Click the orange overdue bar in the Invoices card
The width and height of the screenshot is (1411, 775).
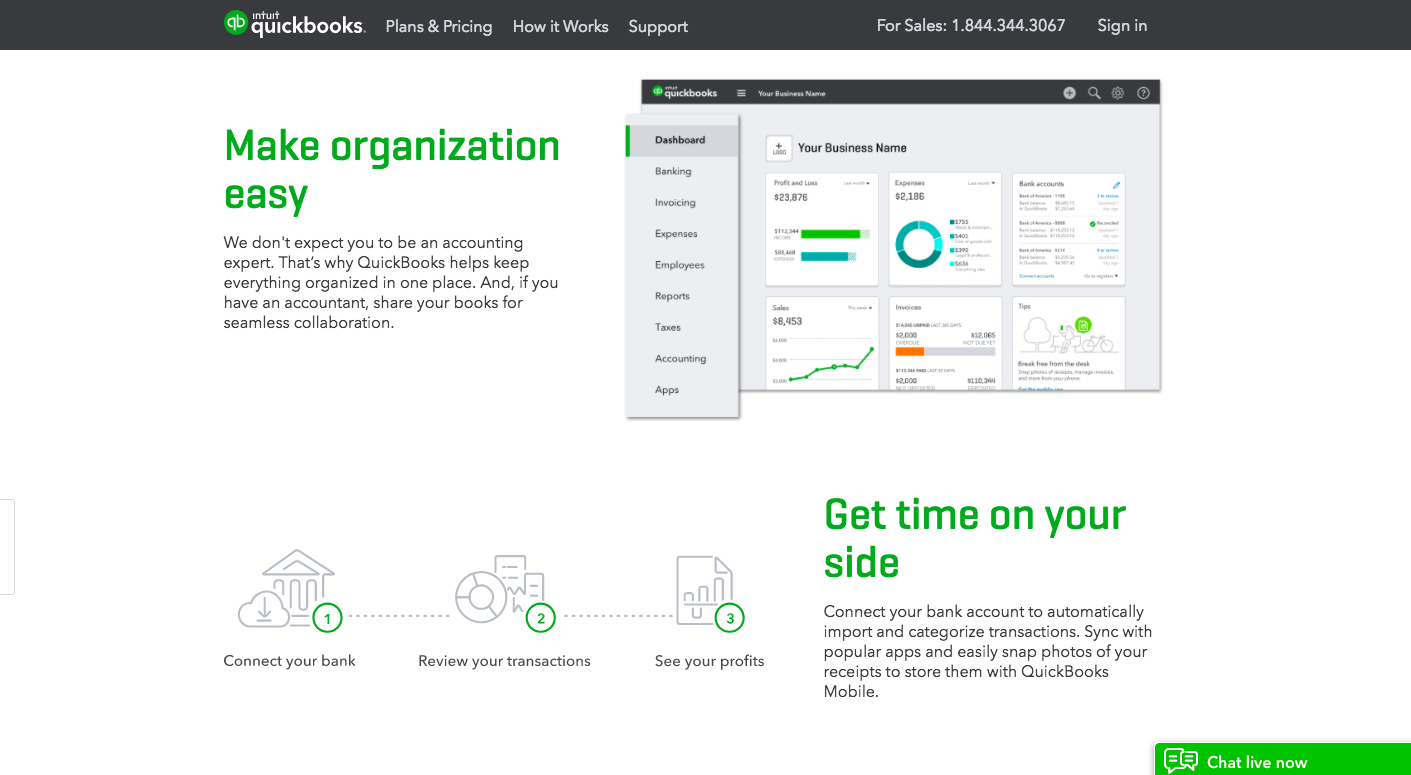(909, 351)
